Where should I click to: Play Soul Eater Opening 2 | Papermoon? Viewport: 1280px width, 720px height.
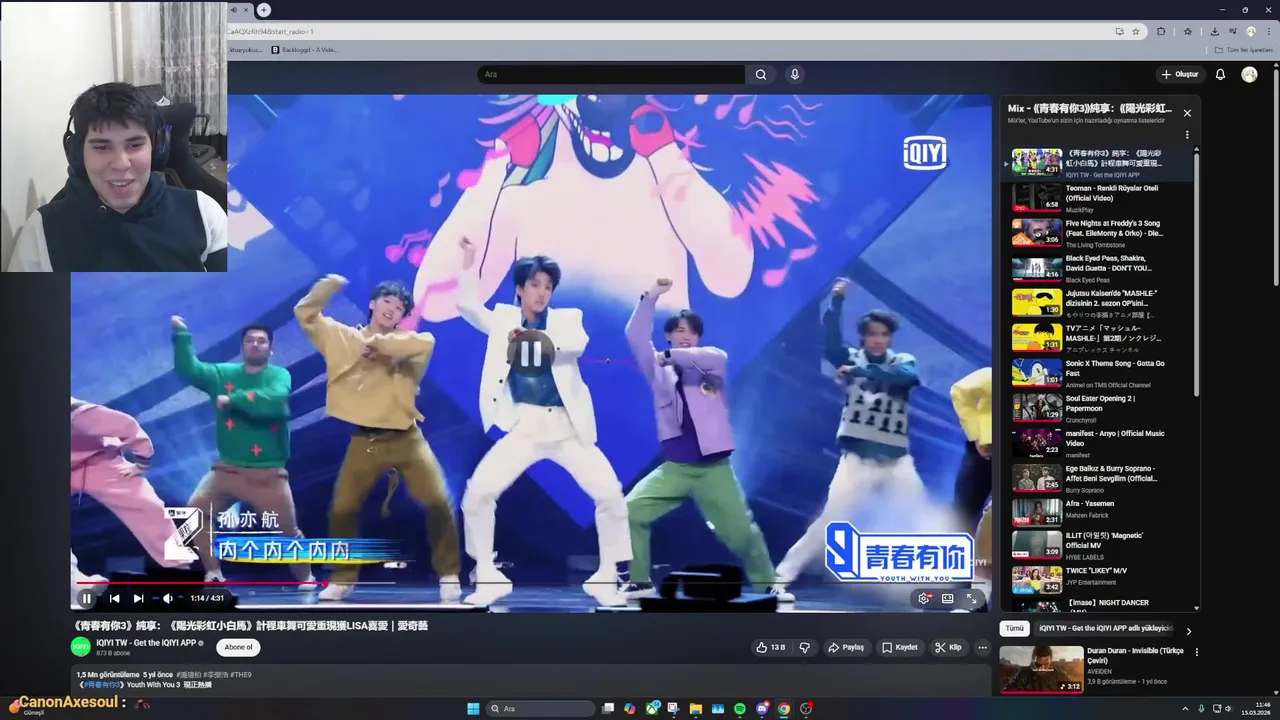pos(1097,407)
